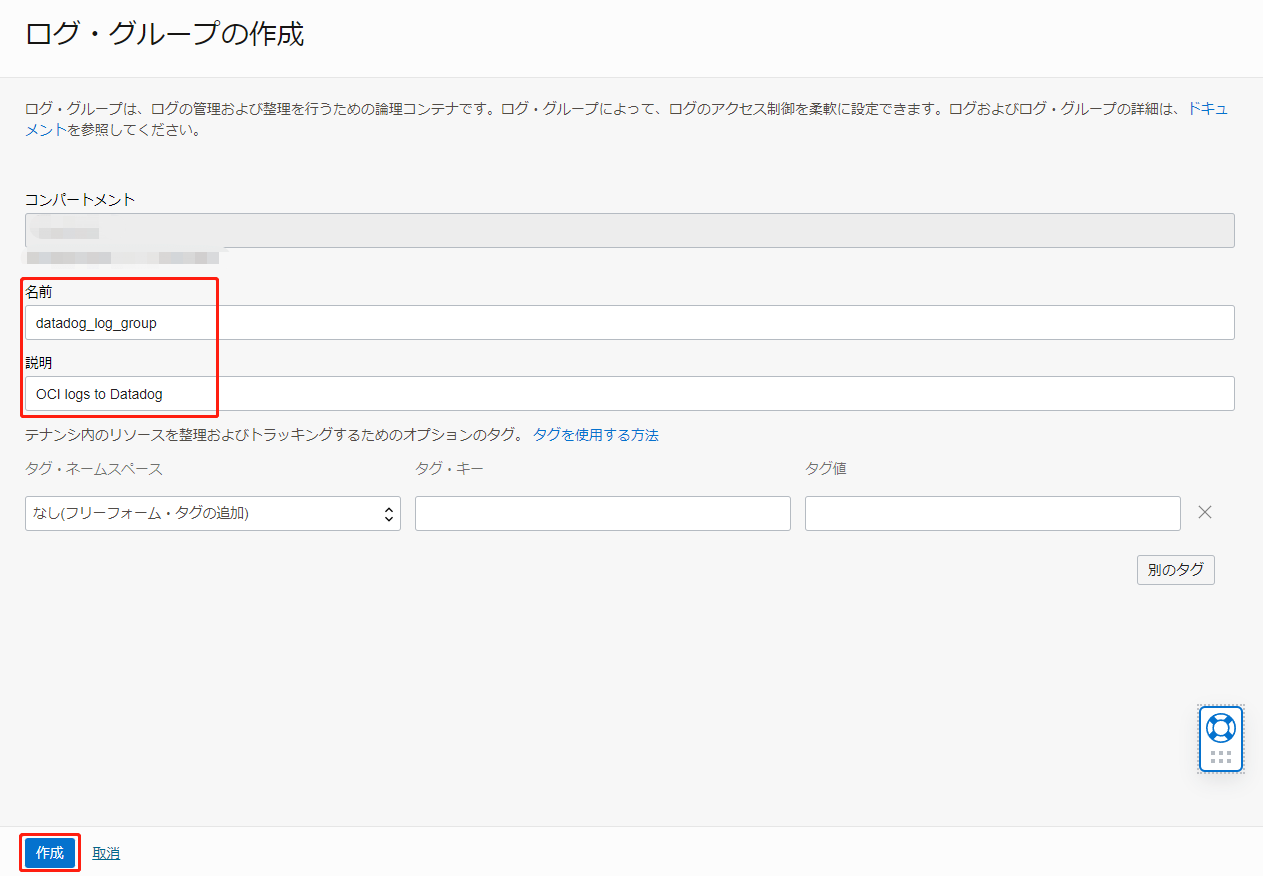Click the 名前 field containing datadog_log_group

coord(629,323)
